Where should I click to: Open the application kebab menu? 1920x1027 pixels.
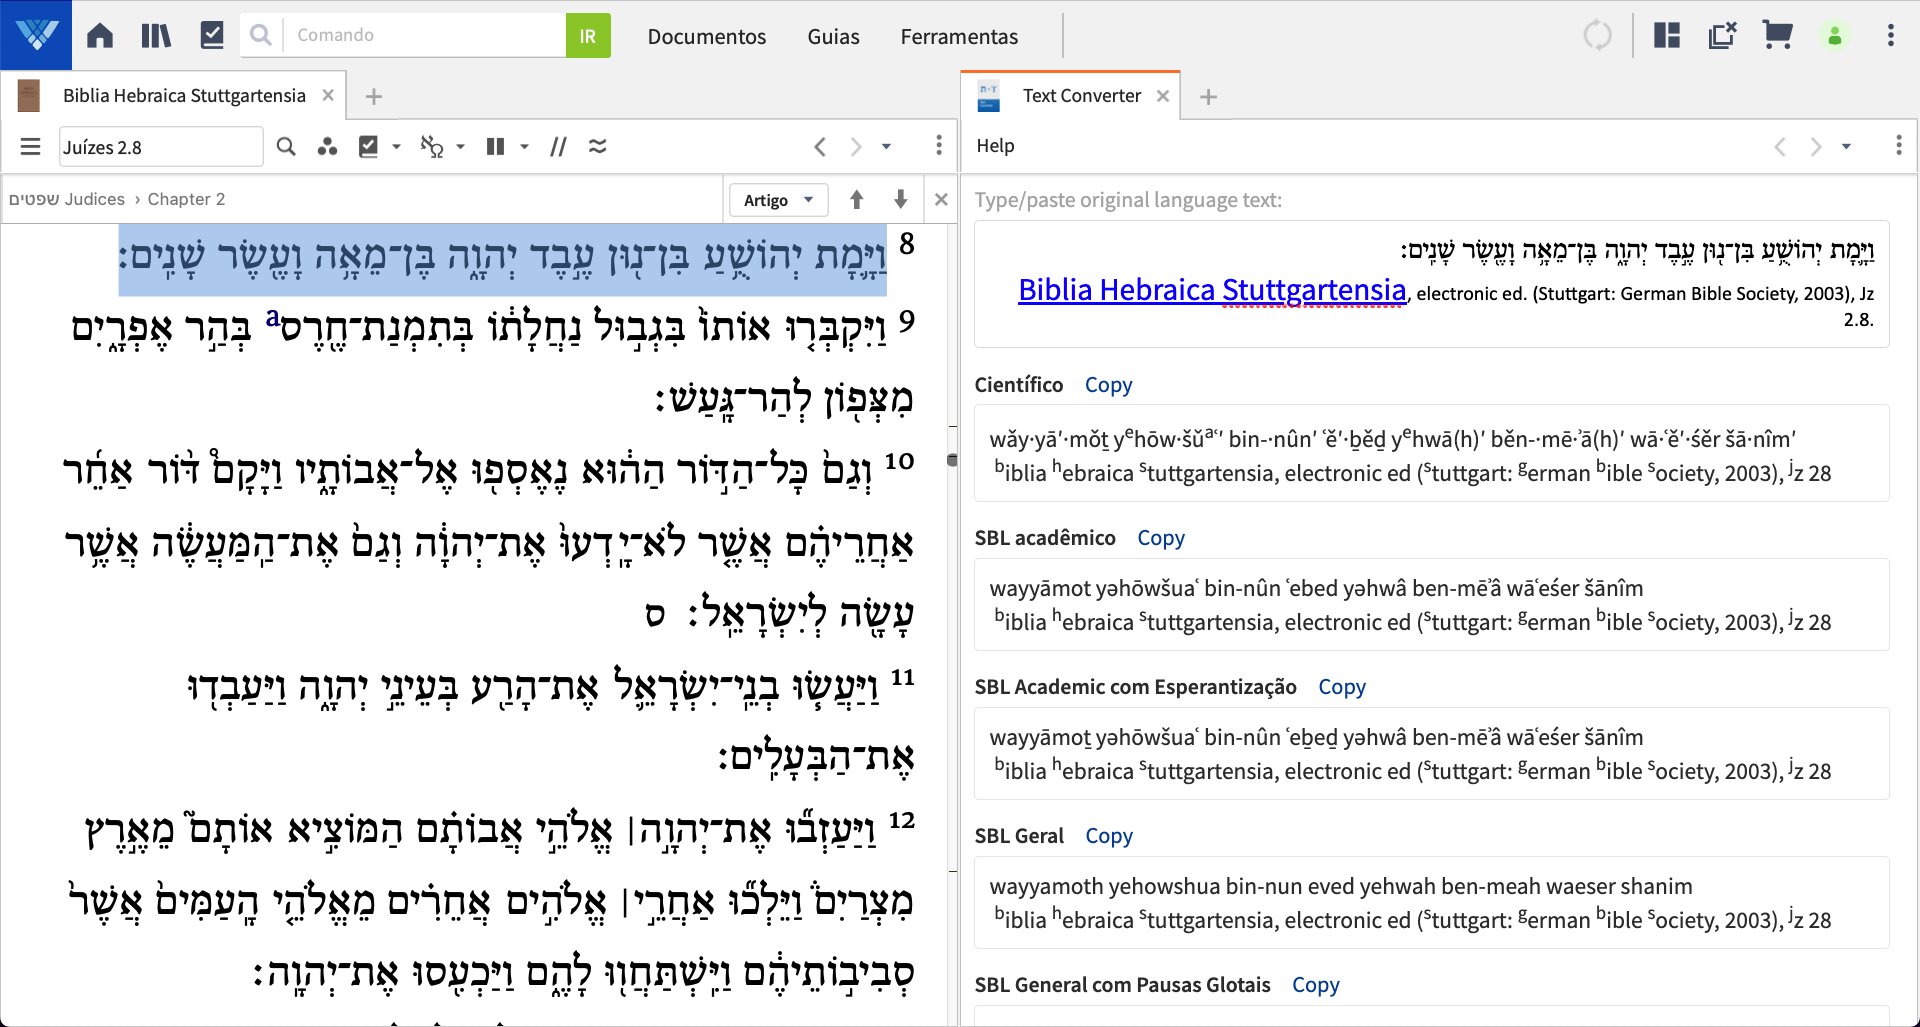pos(1890,36)
